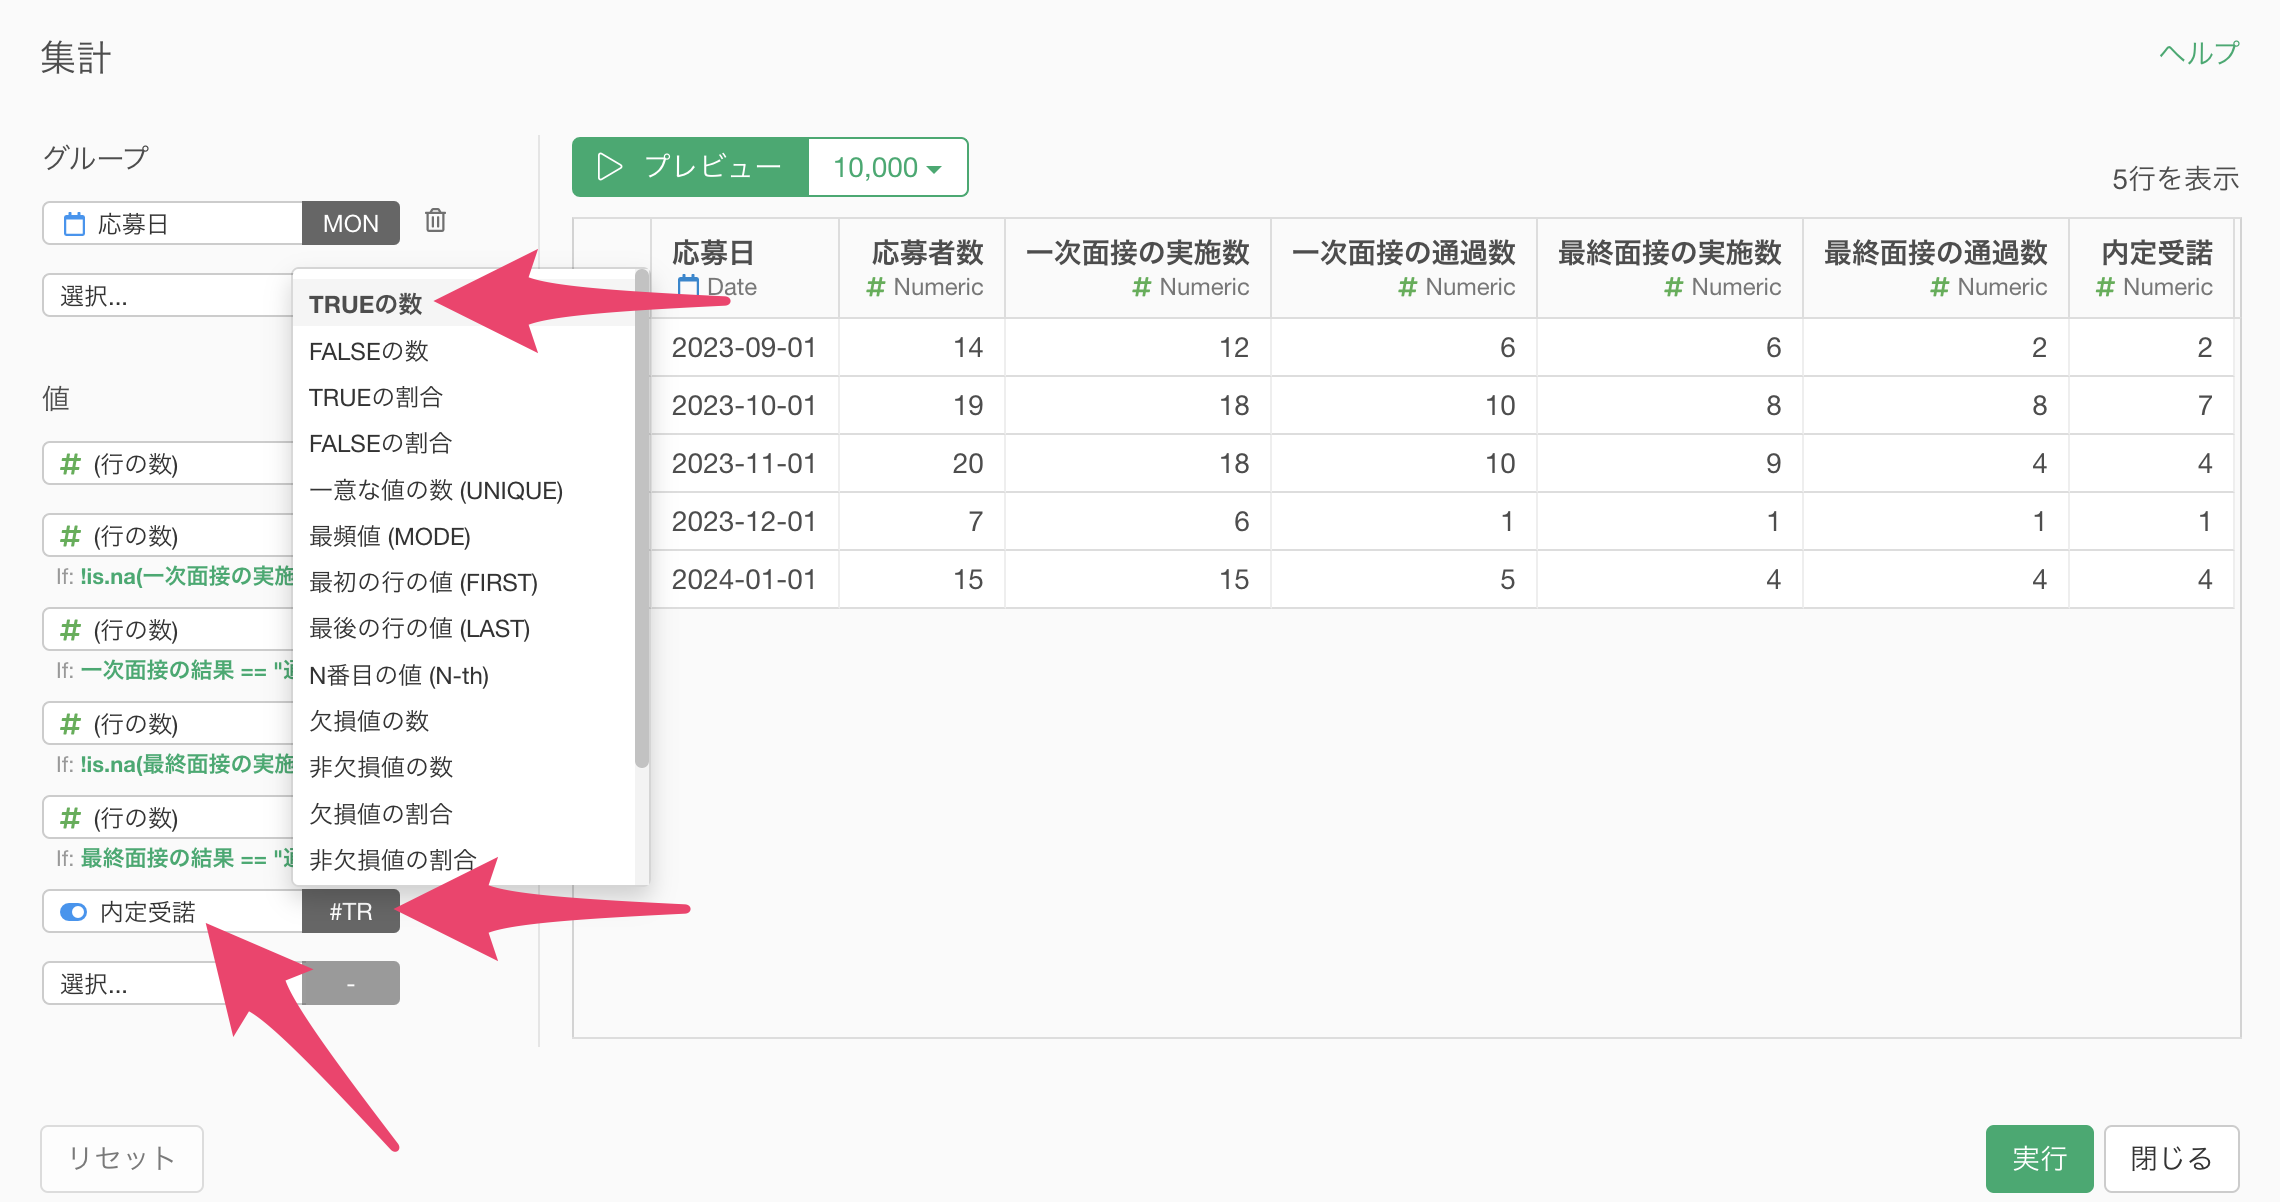Choose 一意な値の数 (UNIQUE) option
This screenshot has height=1202, width=2280.
465,490
